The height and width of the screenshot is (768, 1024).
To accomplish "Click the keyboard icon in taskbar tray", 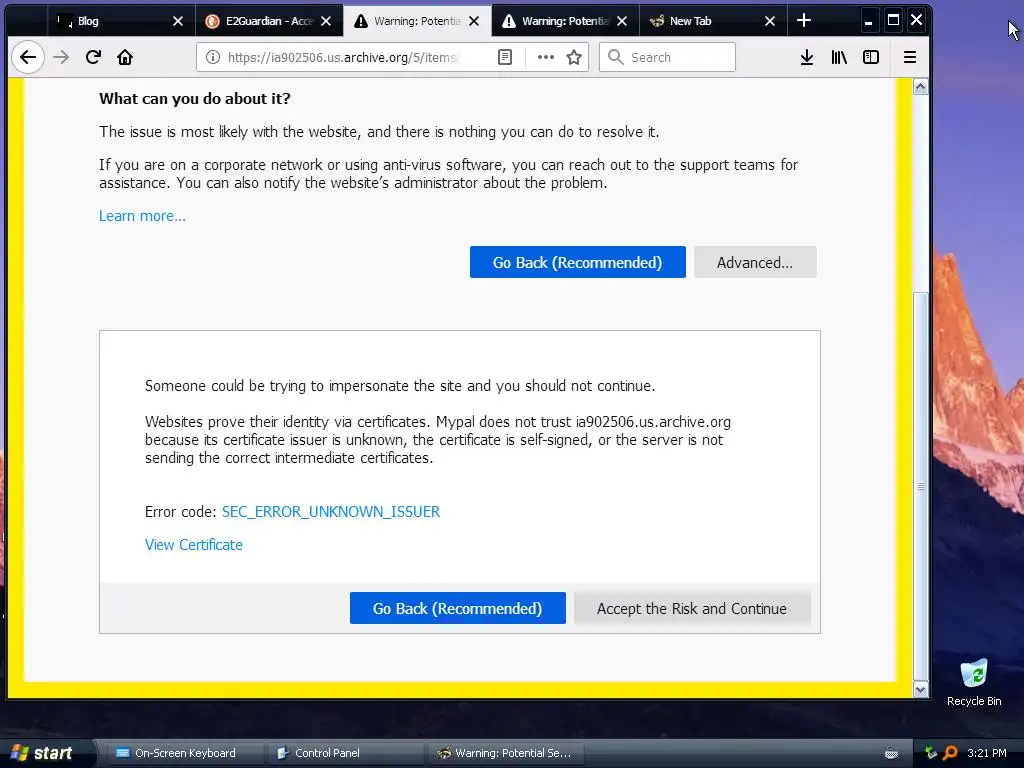I will 891,753.
